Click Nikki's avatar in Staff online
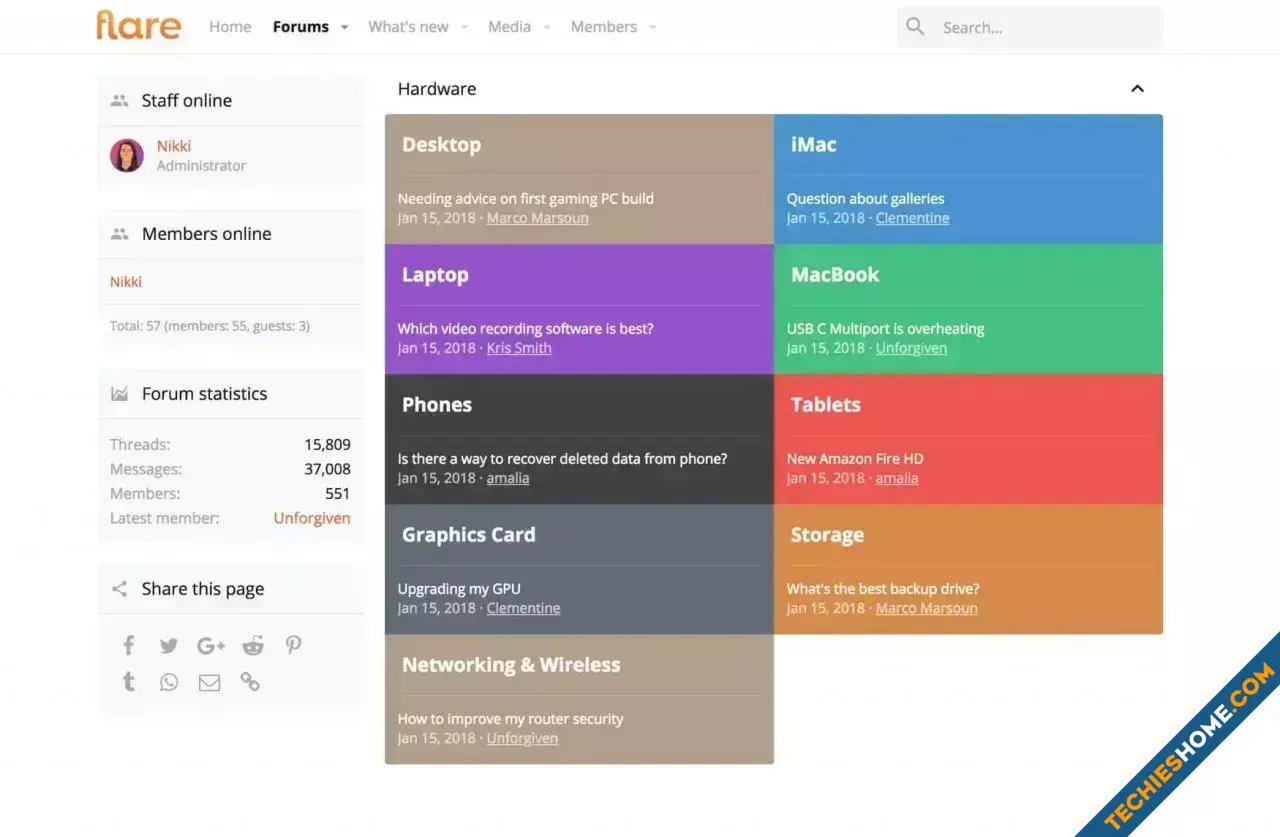 pos(127,155)
